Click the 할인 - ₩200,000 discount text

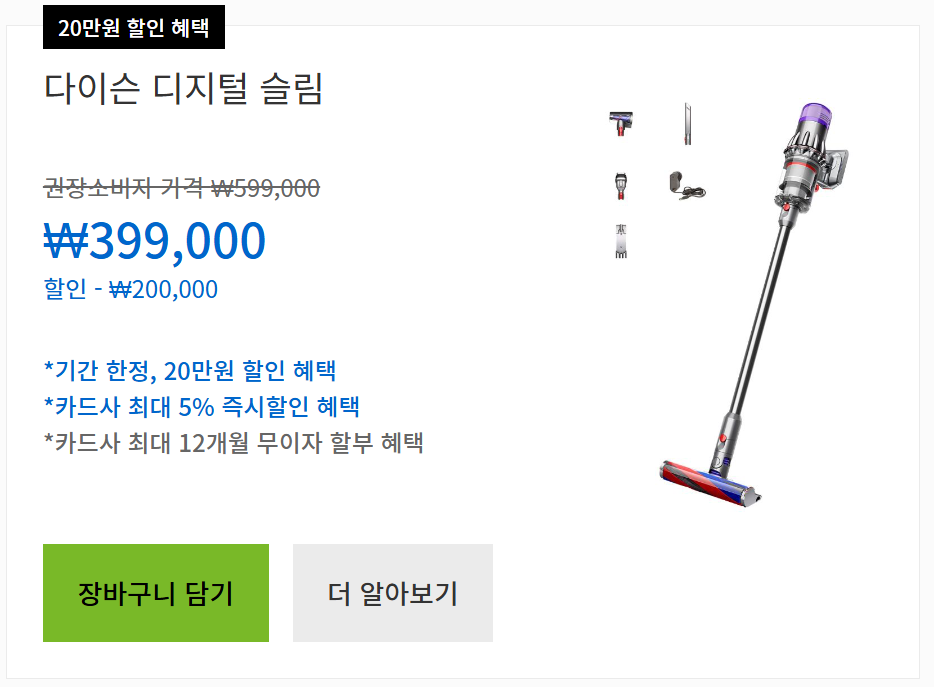131,289
